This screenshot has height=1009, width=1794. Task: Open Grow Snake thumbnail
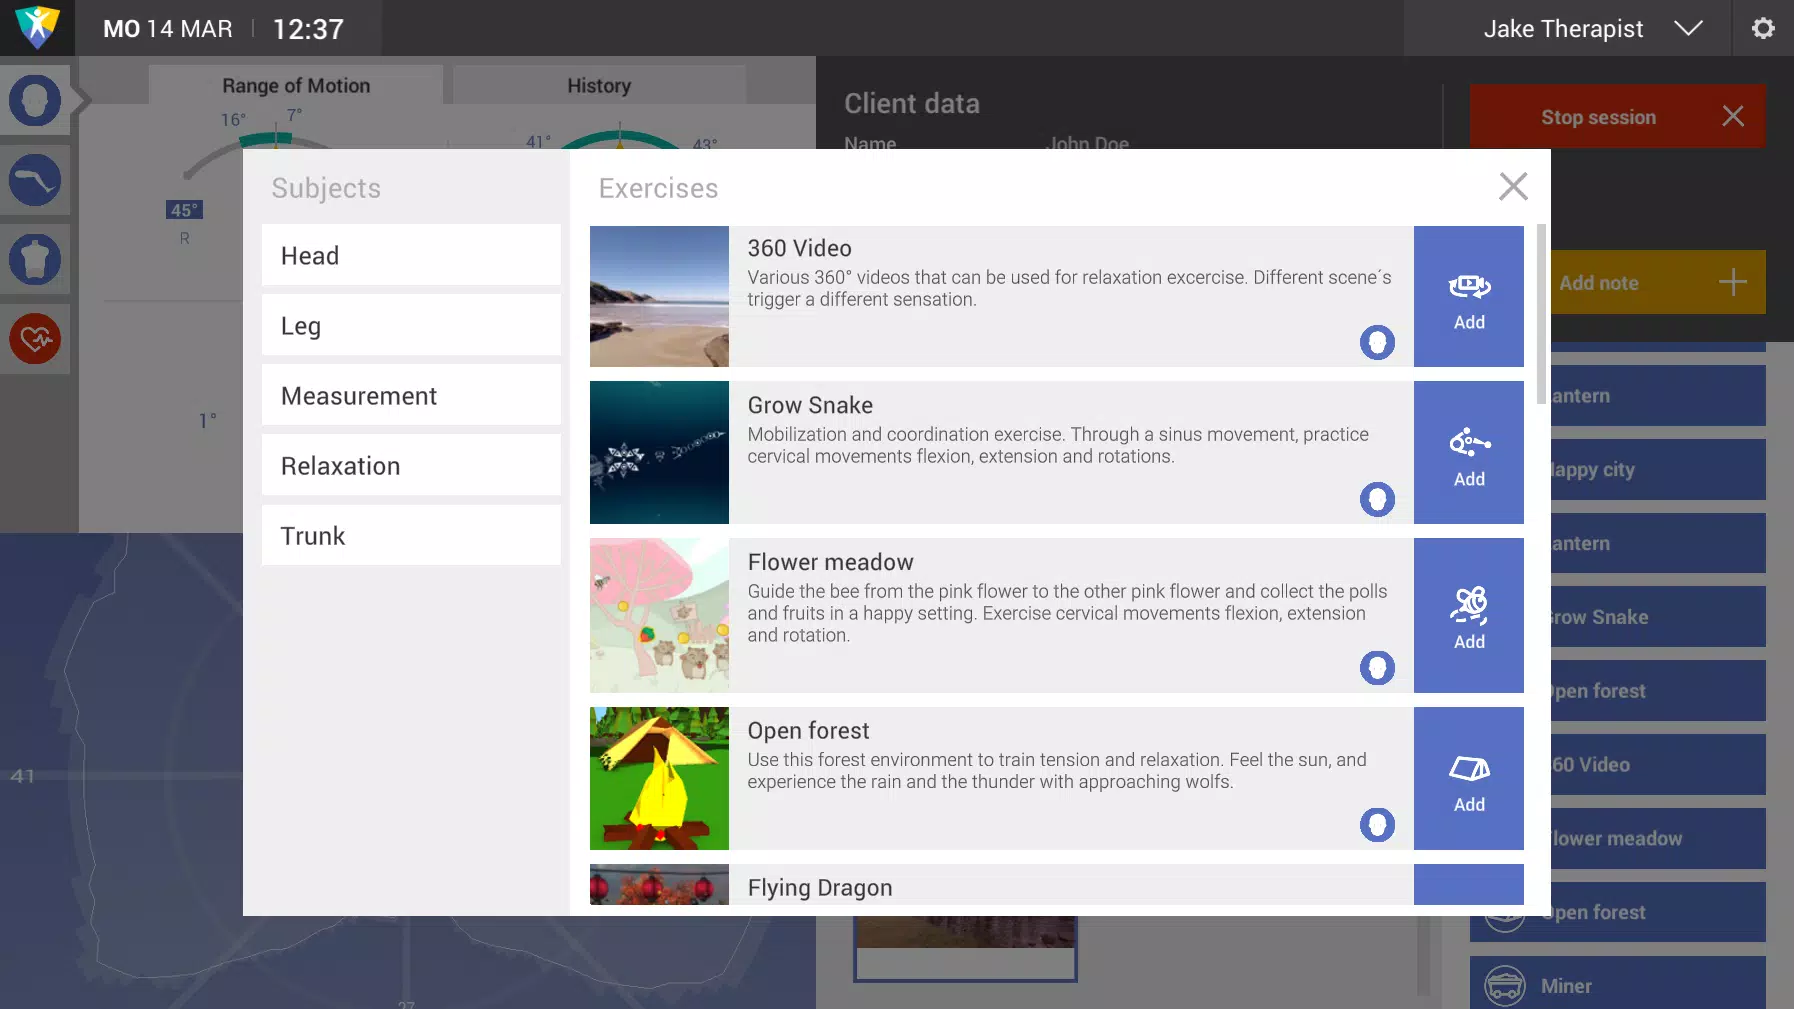[x=659, y=453]
